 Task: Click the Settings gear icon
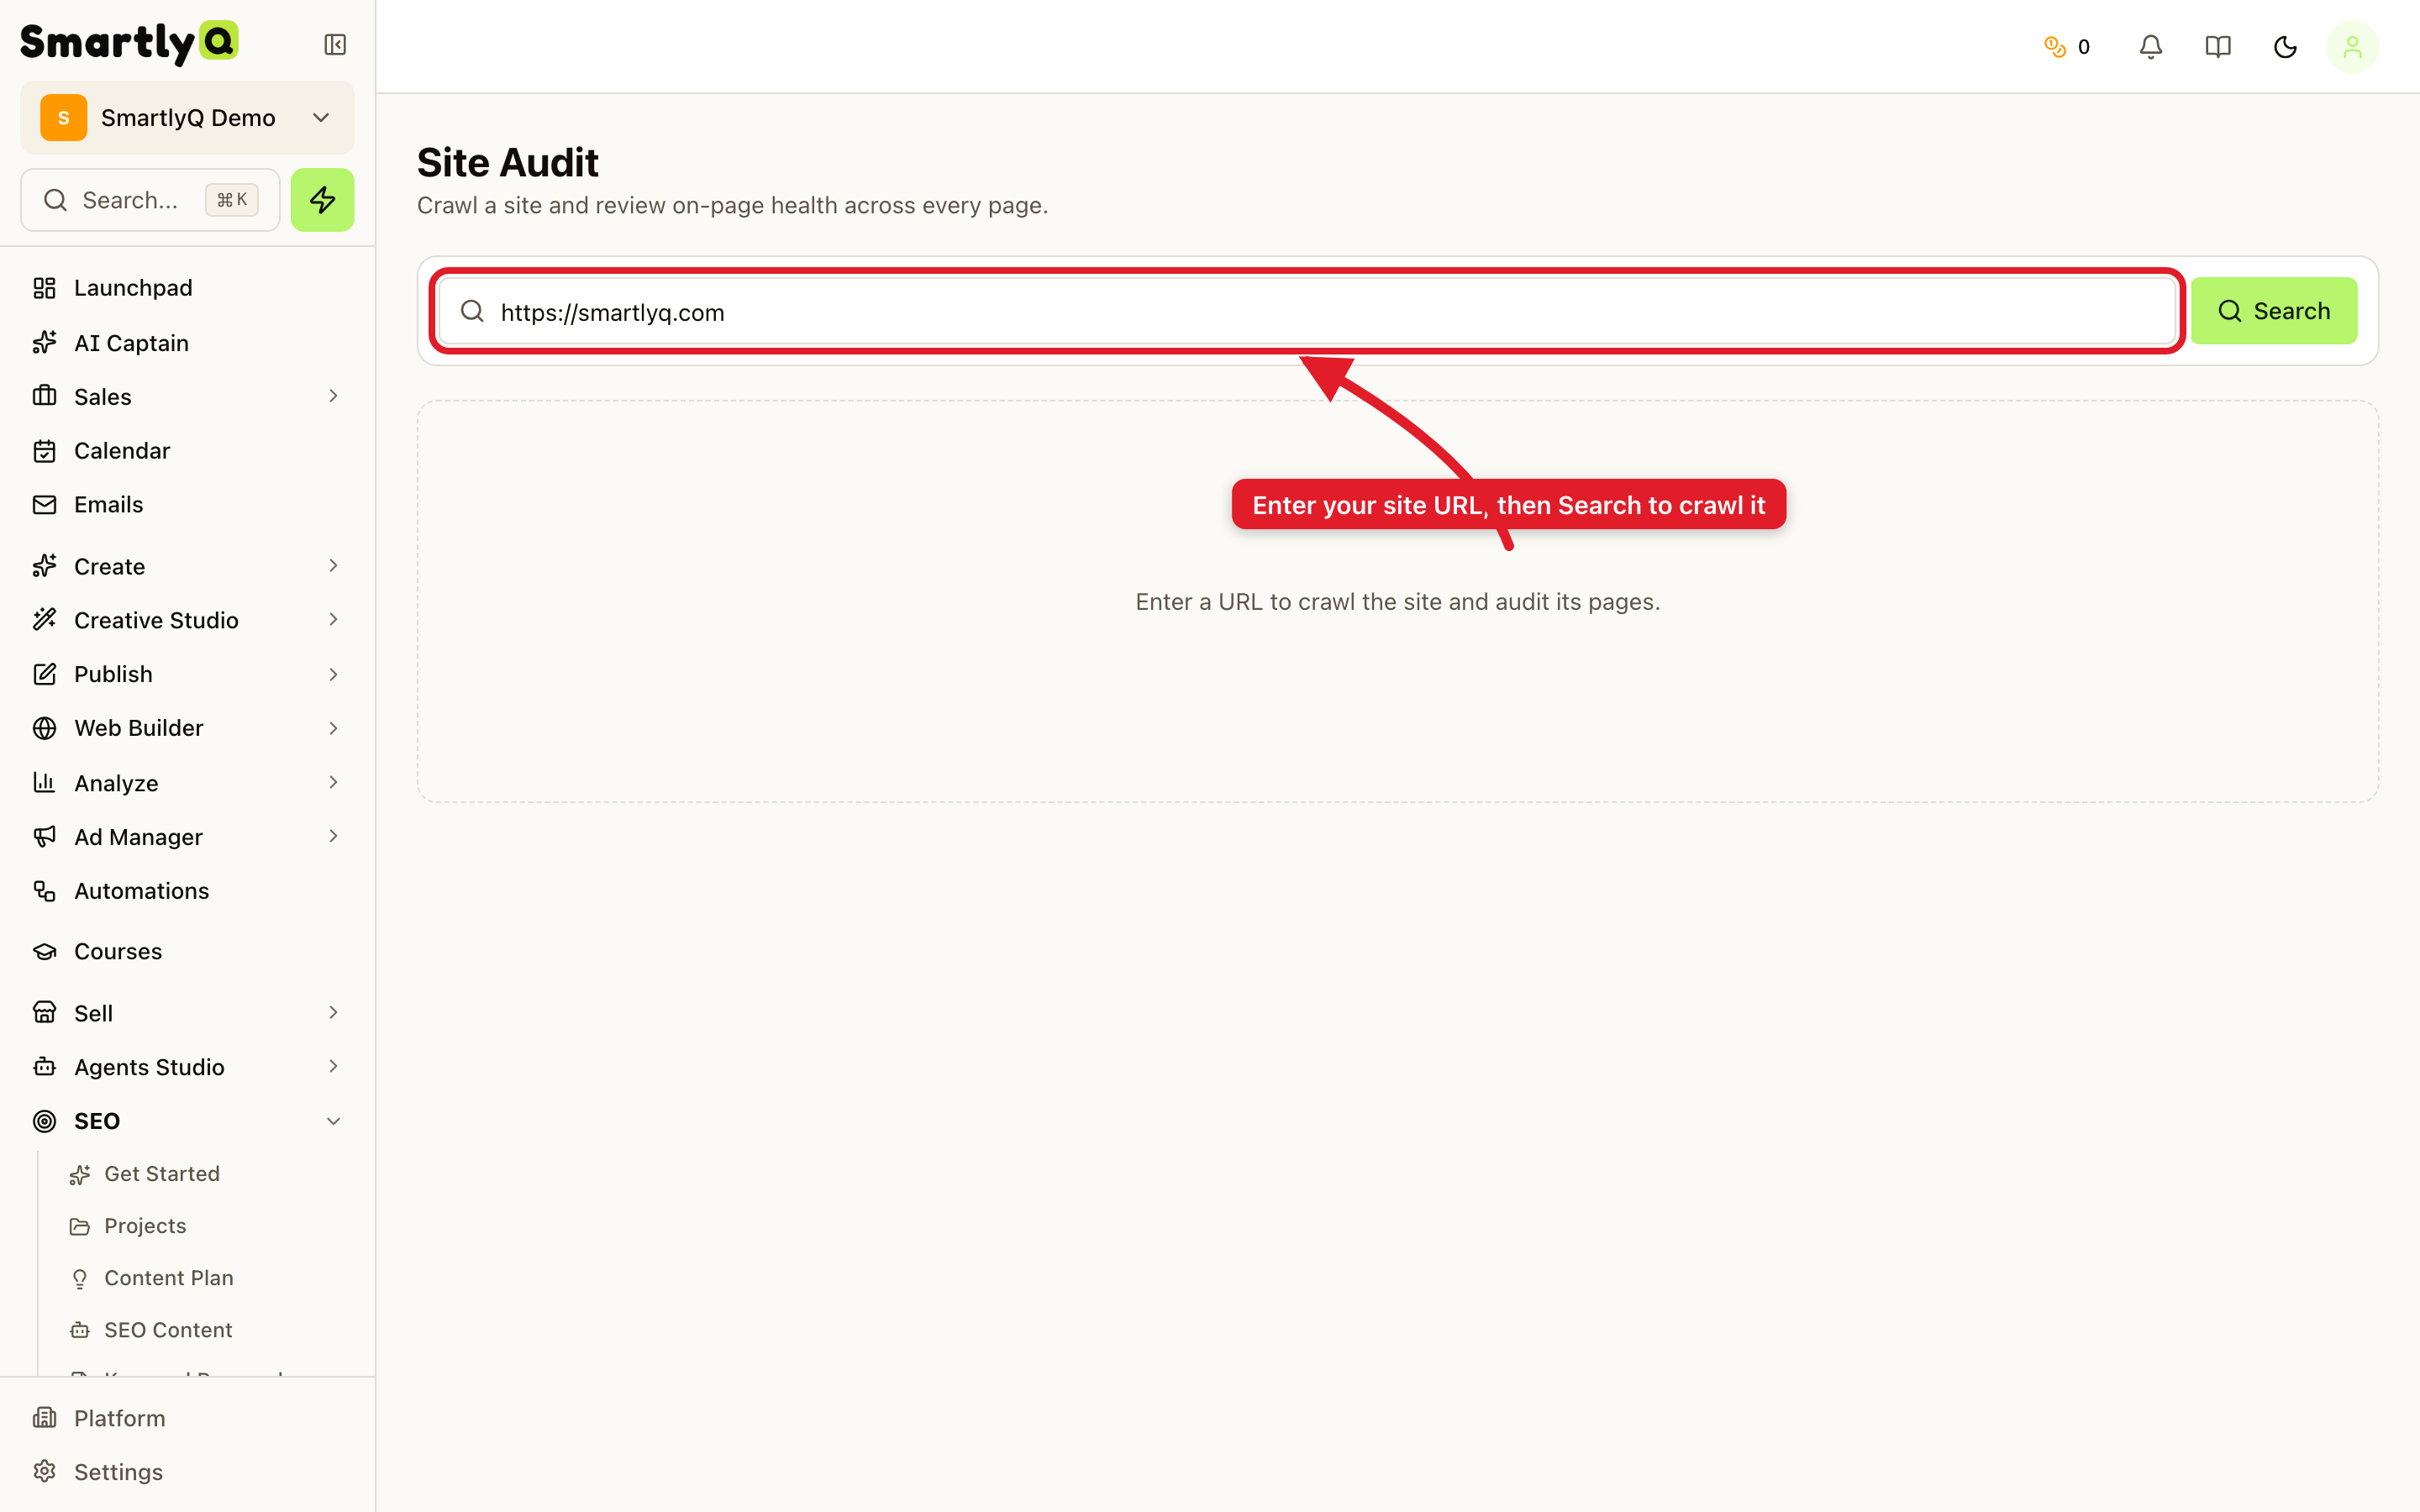44,1472
